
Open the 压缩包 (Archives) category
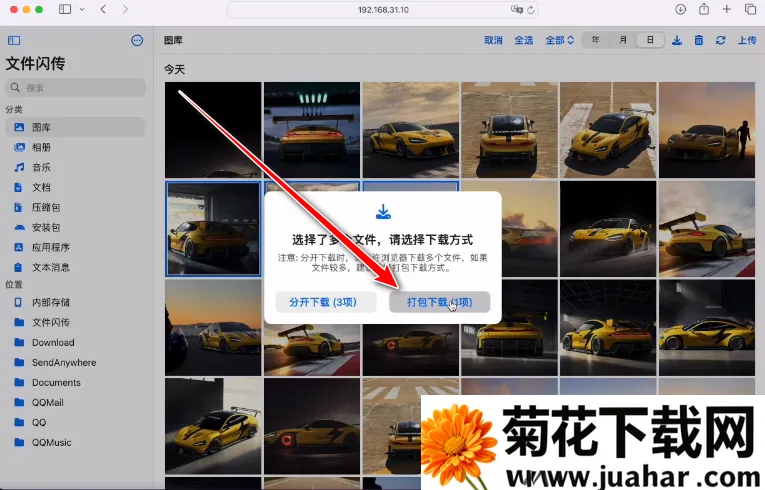click(x=45, y=207)
